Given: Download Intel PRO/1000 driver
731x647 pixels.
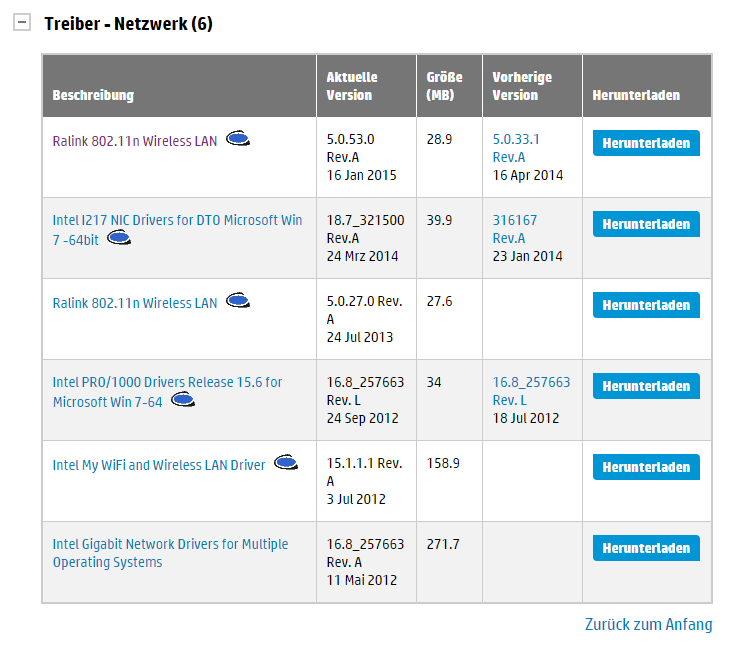Looking at the screenshot, I should [646, 386].
